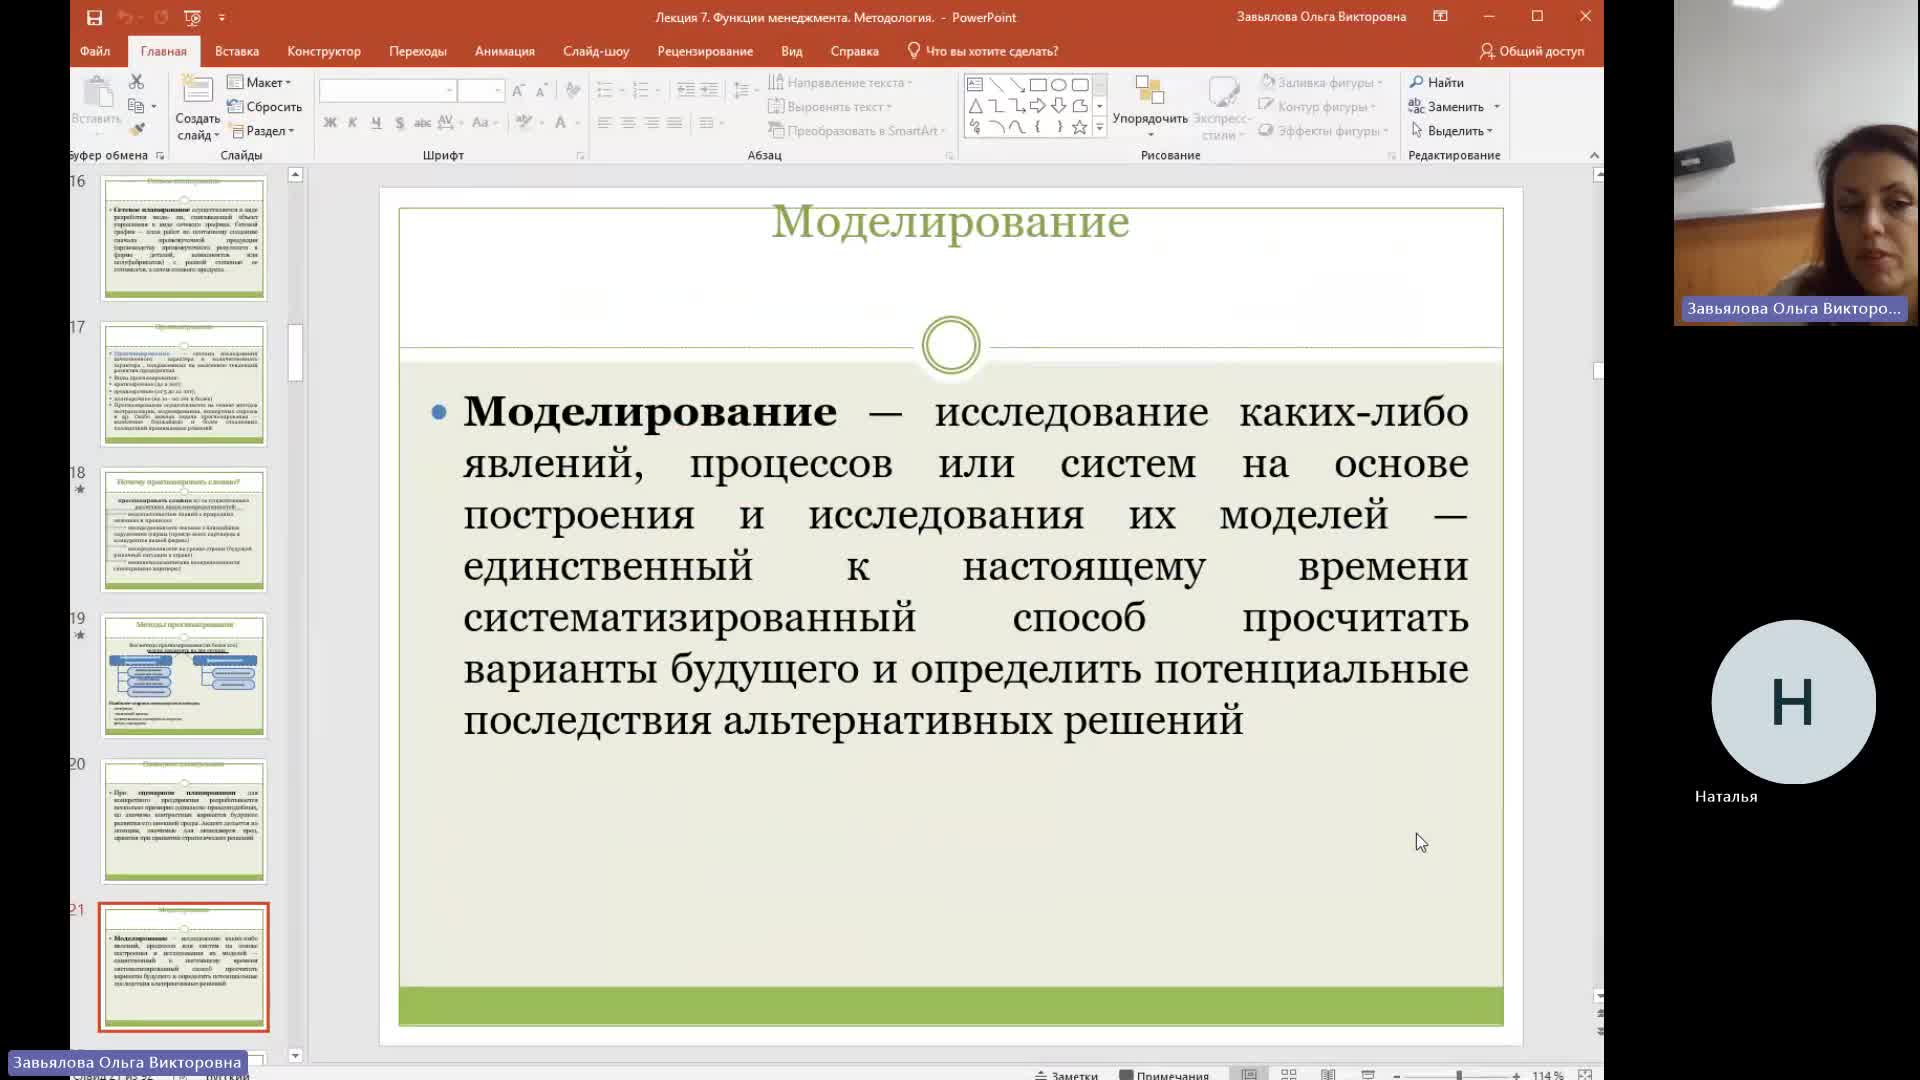Collapse the ribbon with chevron arrow
Viewport: 1920px width, 1080px height.
tap(1594, 155)
